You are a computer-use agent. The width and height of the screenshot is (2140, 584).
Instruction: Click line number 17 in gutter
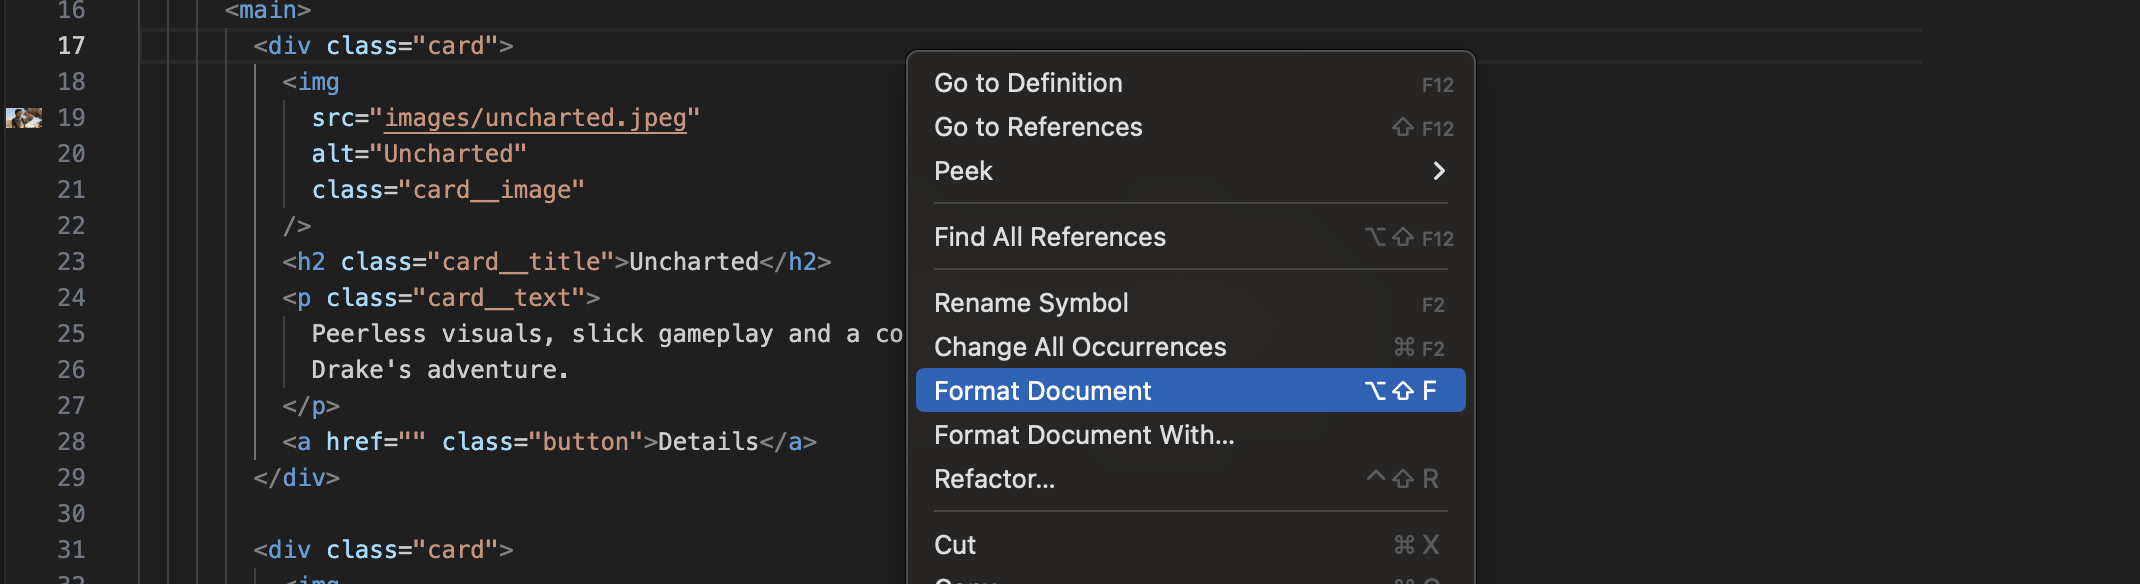(x=71, y=46)
